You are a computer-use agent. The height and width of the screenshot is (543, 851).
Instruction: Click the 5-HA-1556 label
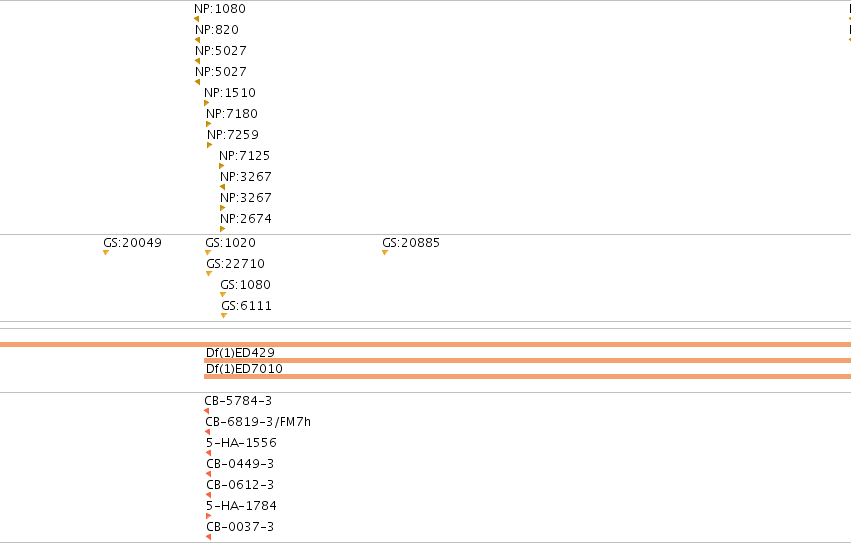coord(241,443)
